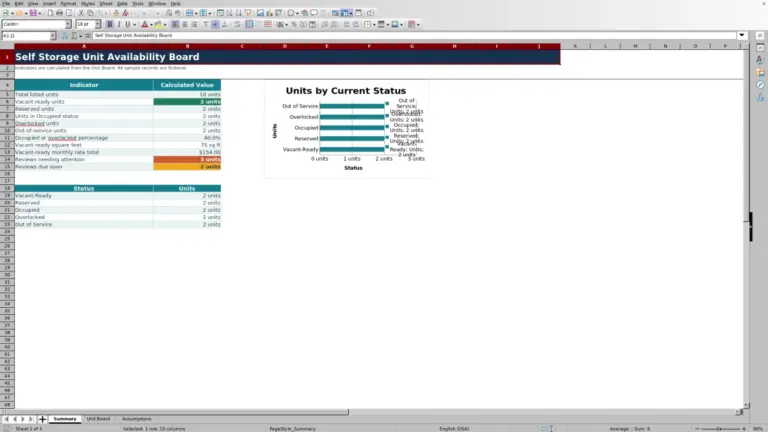Toggle Freeze Rows and Columns

[346, 13]
